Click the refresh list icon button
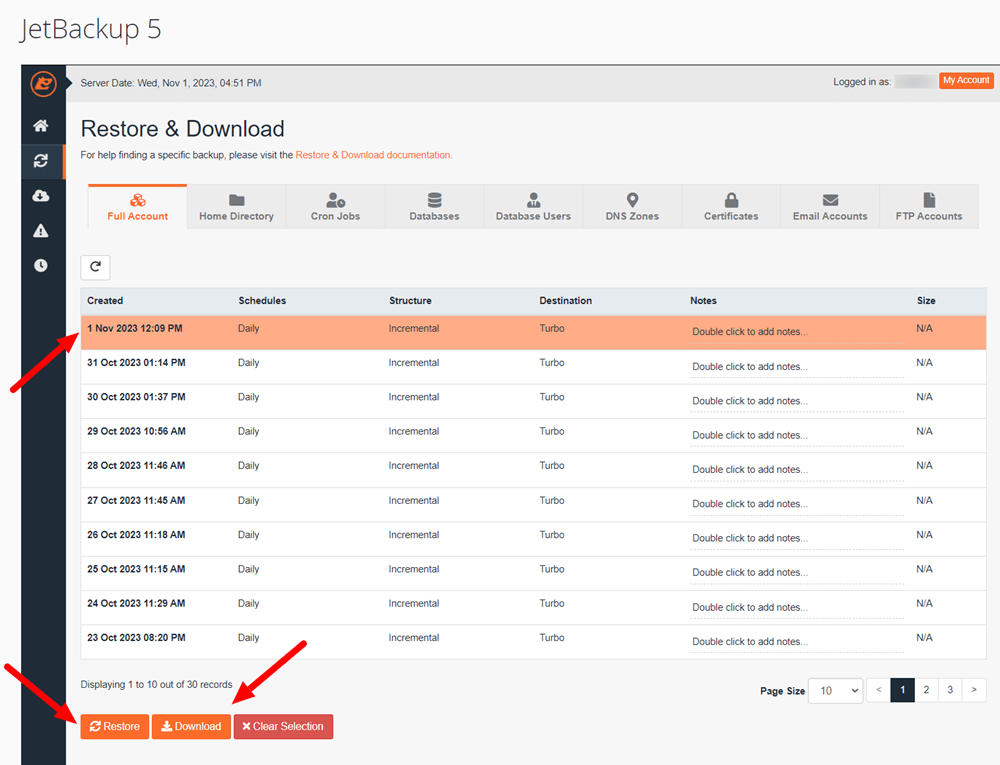Image resolution: width=1000 pixels, height=765 pixels. pyautogui.click(x=95, y=267)
